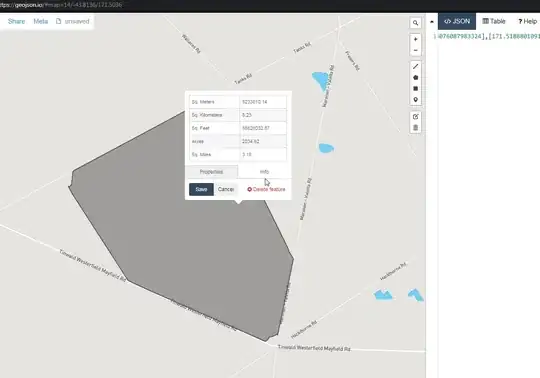
Task: Click the Sq. Meters label
Action: click(x=203, y=102)
